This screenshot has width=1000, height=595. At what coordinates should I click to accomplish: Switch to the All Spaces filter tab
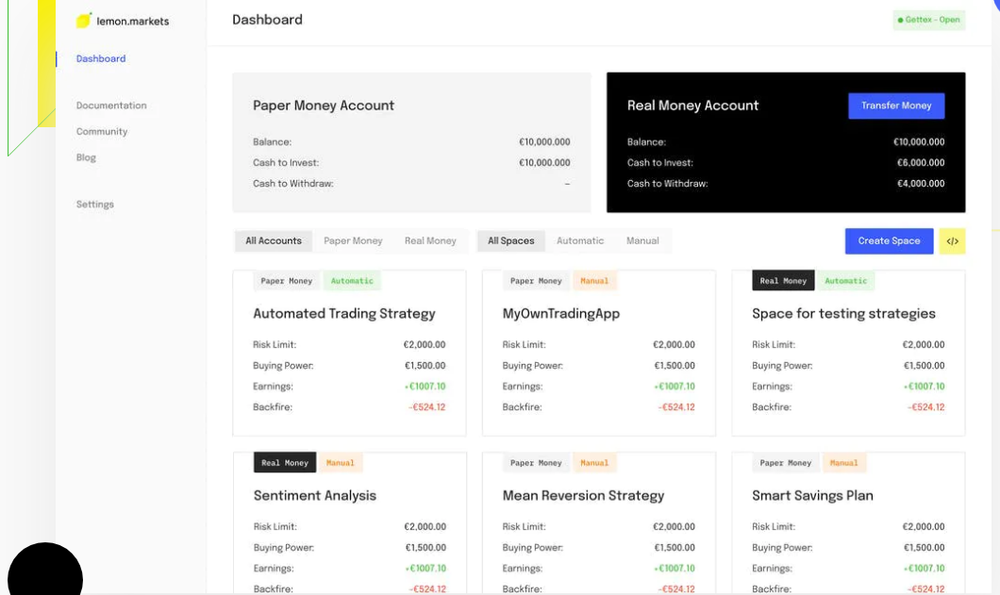tap(511, 240)
